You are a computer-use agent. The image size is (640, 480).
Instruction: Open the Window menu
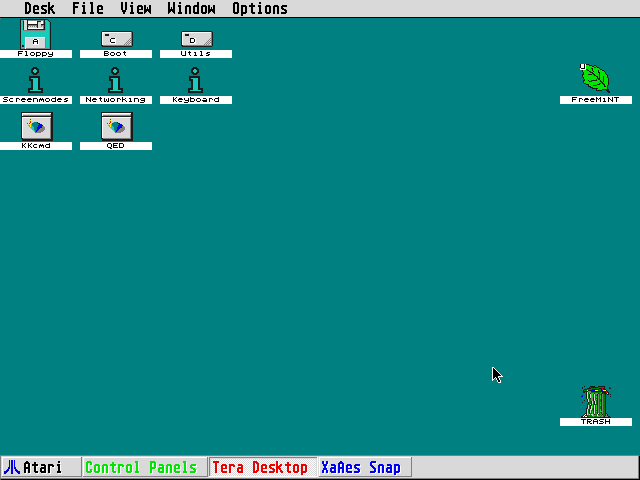click(x=191, y=9)
